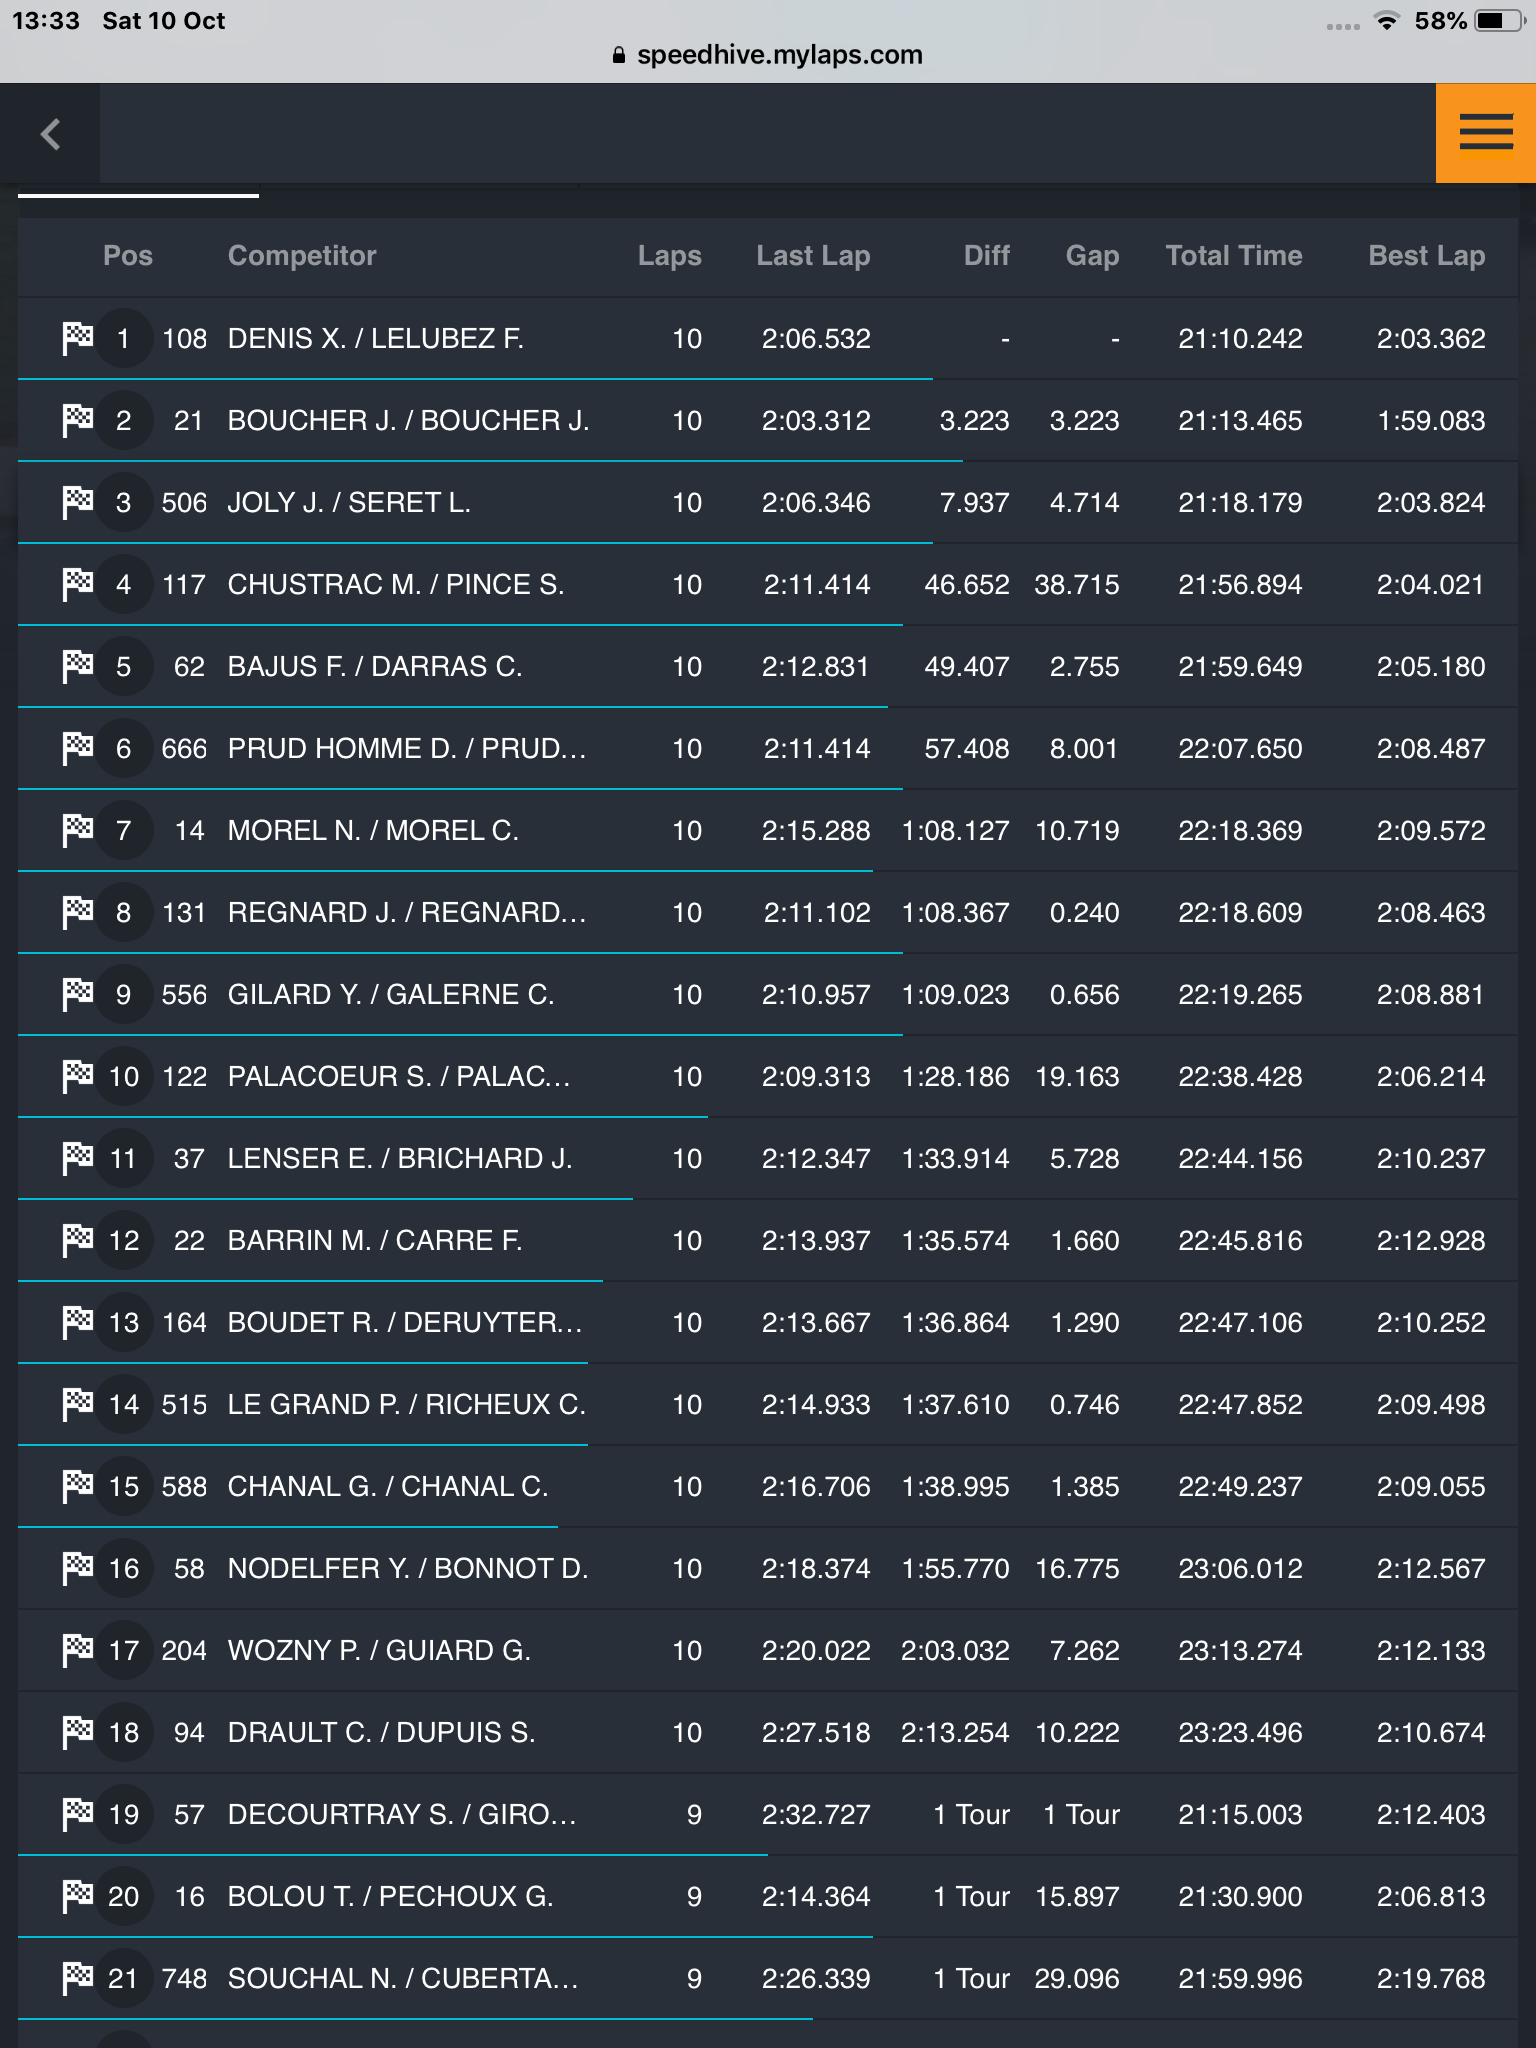Tap the position 5 number badge
The image size is (1536, 2048).
(x=124, y=666)
